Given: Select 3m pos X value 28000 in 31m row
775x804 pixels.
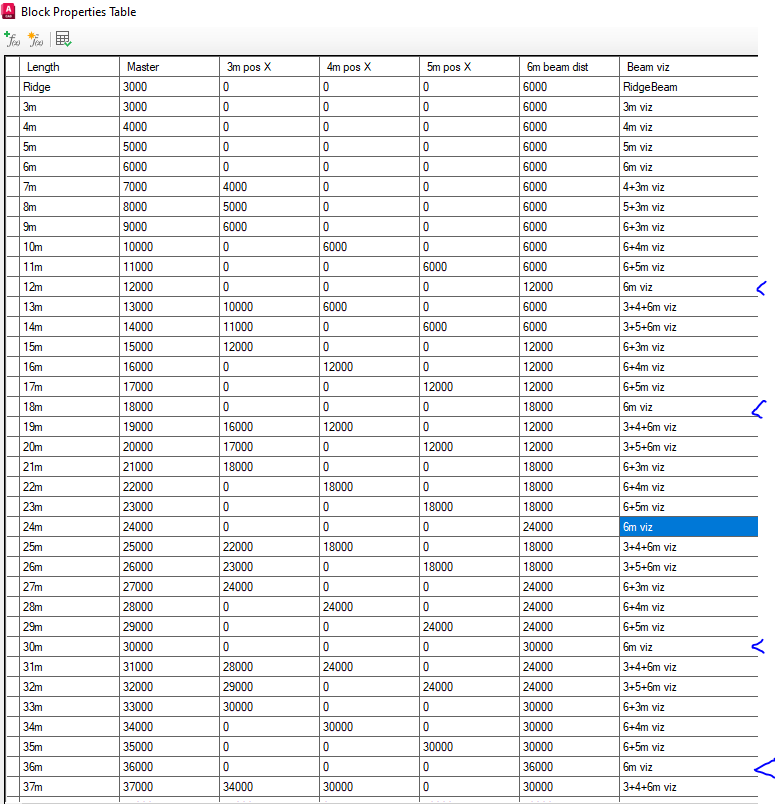Looking at the screenshot, I should 269,667.
